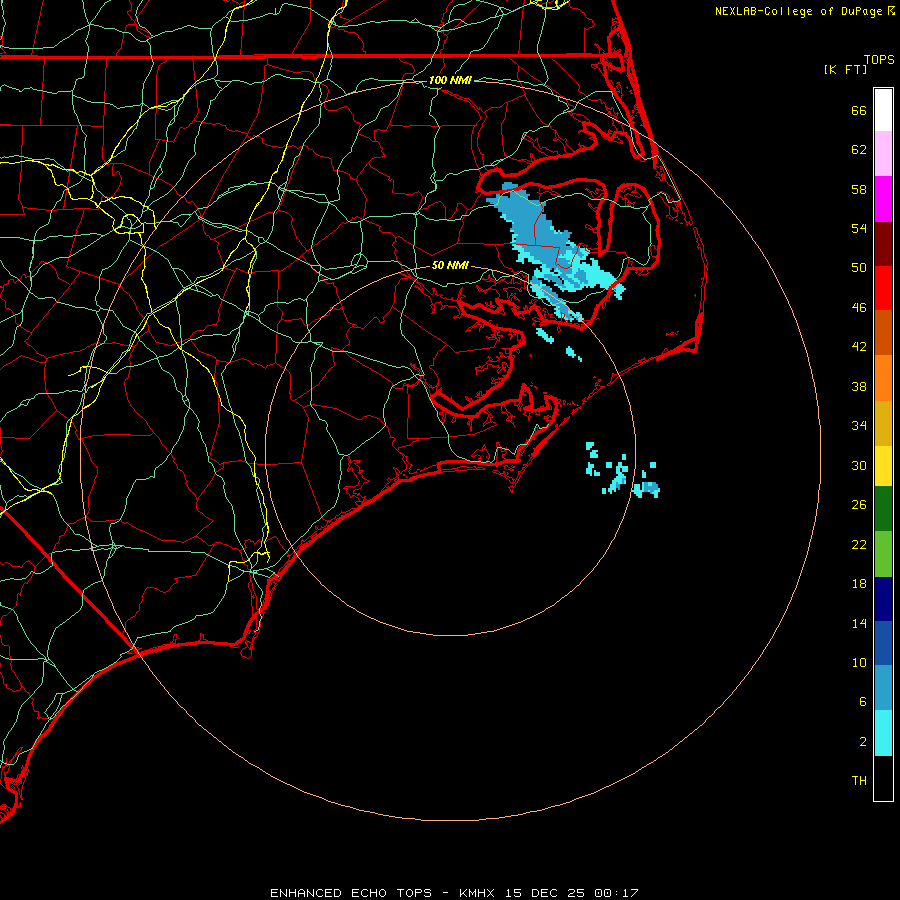
Task: Click the gold 38 kft legend swatch
Action: pos(883,424)
